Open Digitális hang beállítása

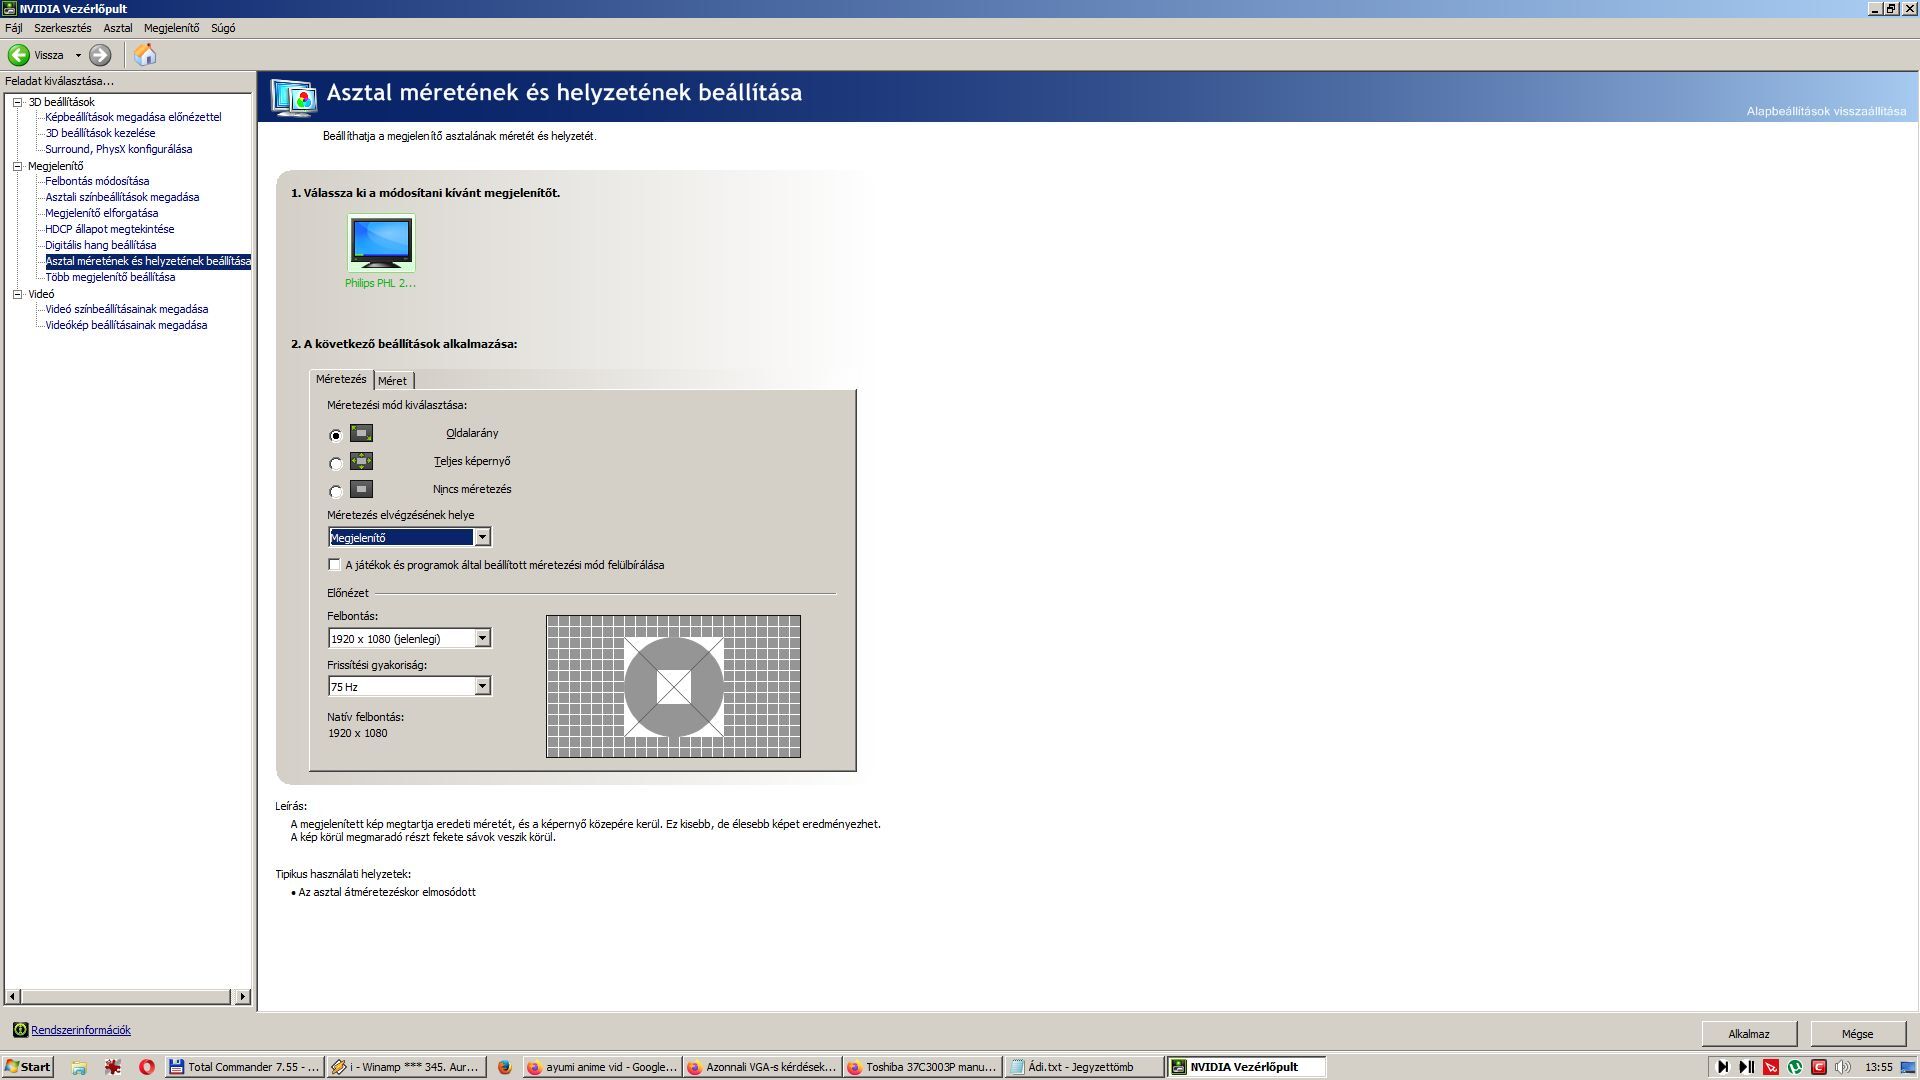coord(100,245)
